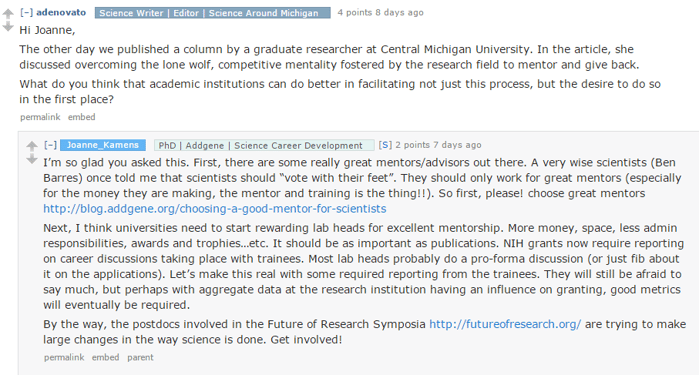Open permalink of adenovato's comment
This screenshot has height=375, width=699.
pos(40,117)
